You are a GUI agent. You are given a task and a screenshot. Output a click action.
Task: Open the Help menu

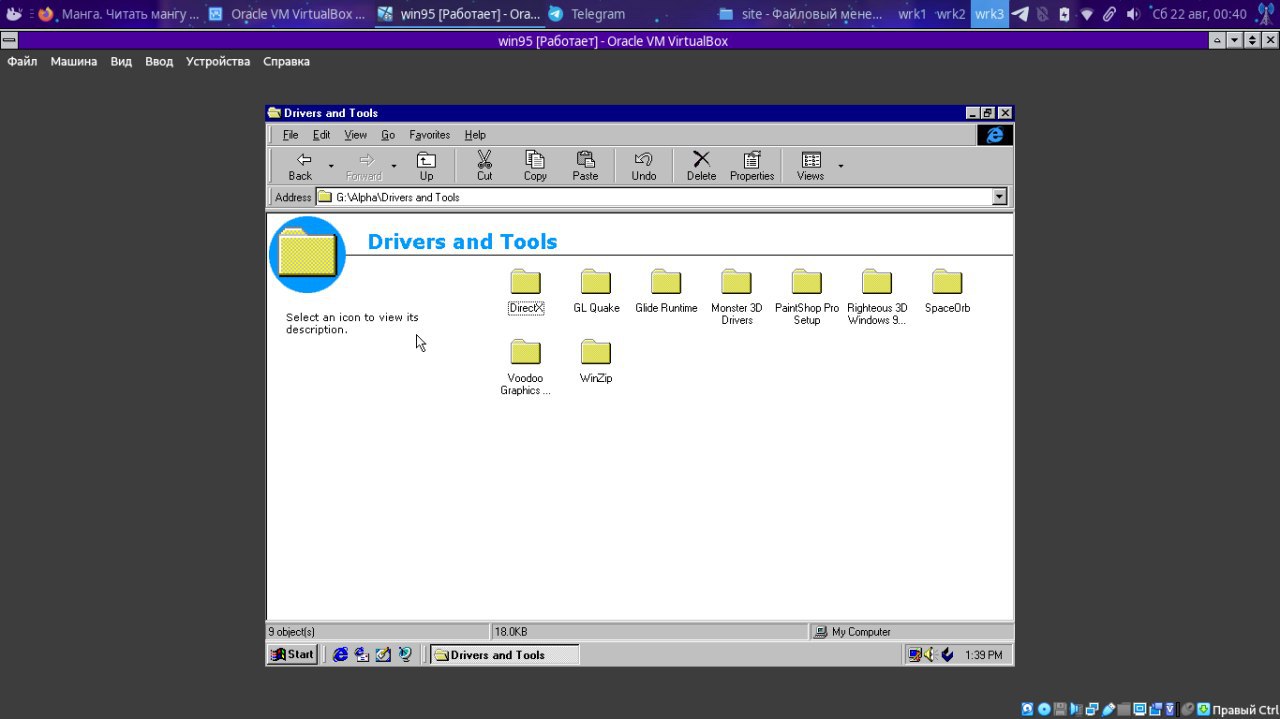coord(475,135)
